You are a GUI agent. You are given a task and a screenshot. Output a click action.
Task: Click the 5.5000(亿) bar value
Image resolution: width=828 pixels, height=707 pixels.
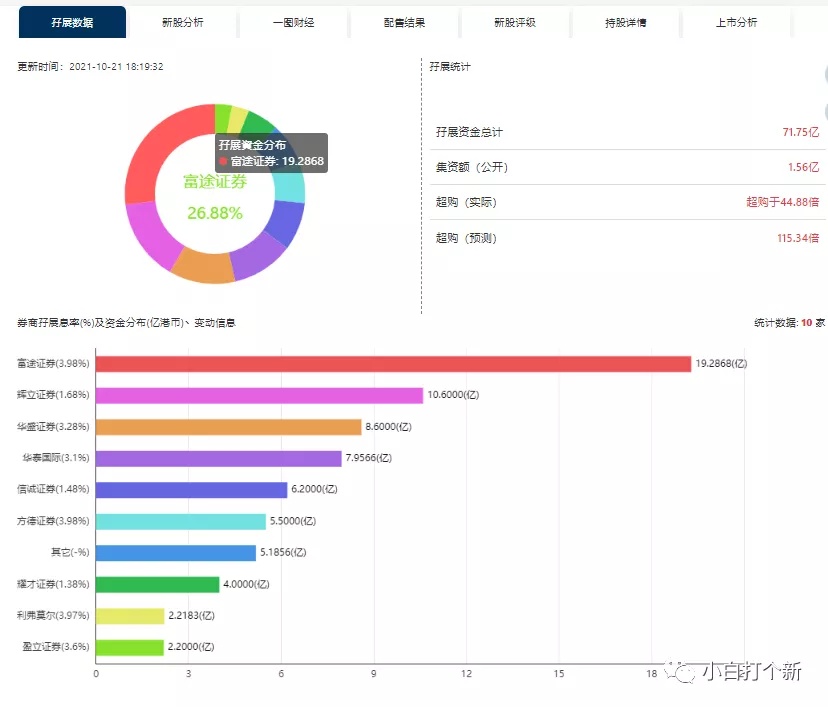[x=293, y=521]
